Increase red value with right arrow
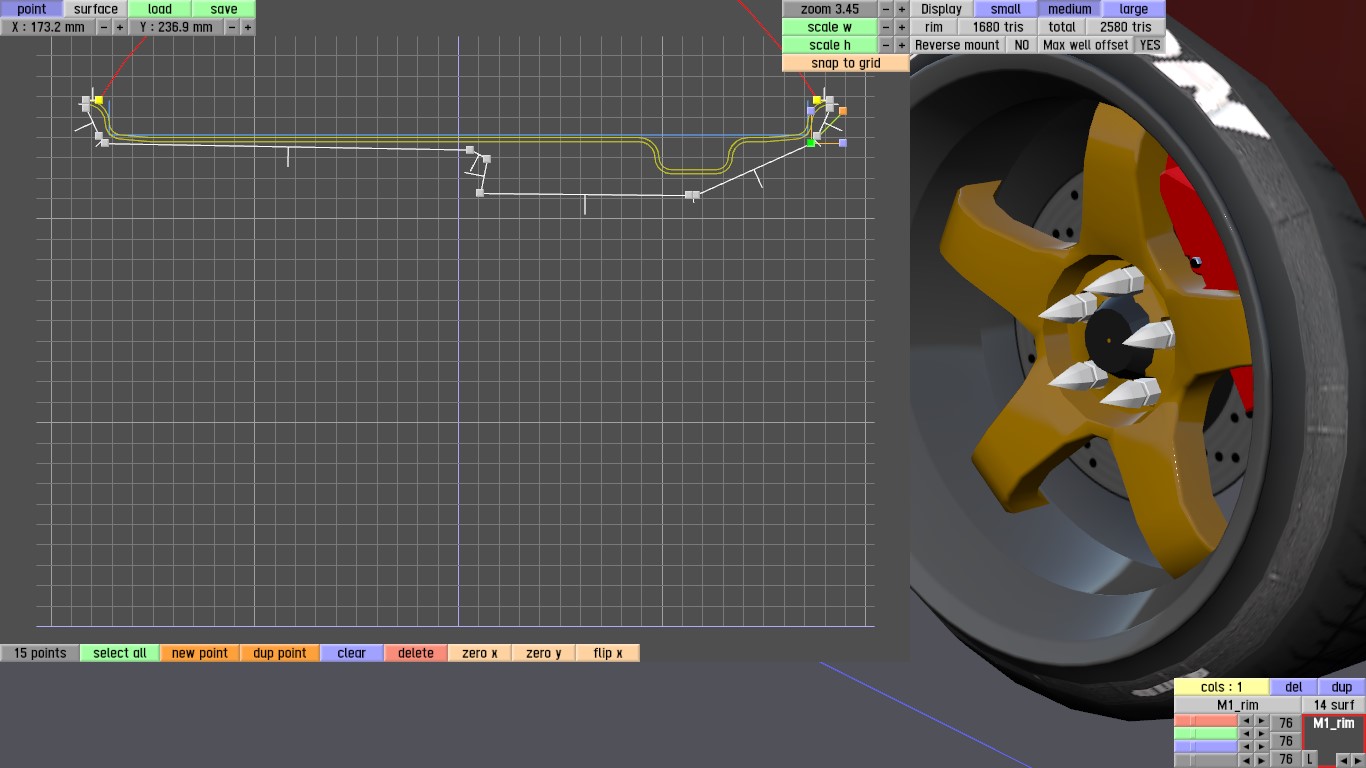Screen dimensions: 1366x768 [x=1261, y=721]
